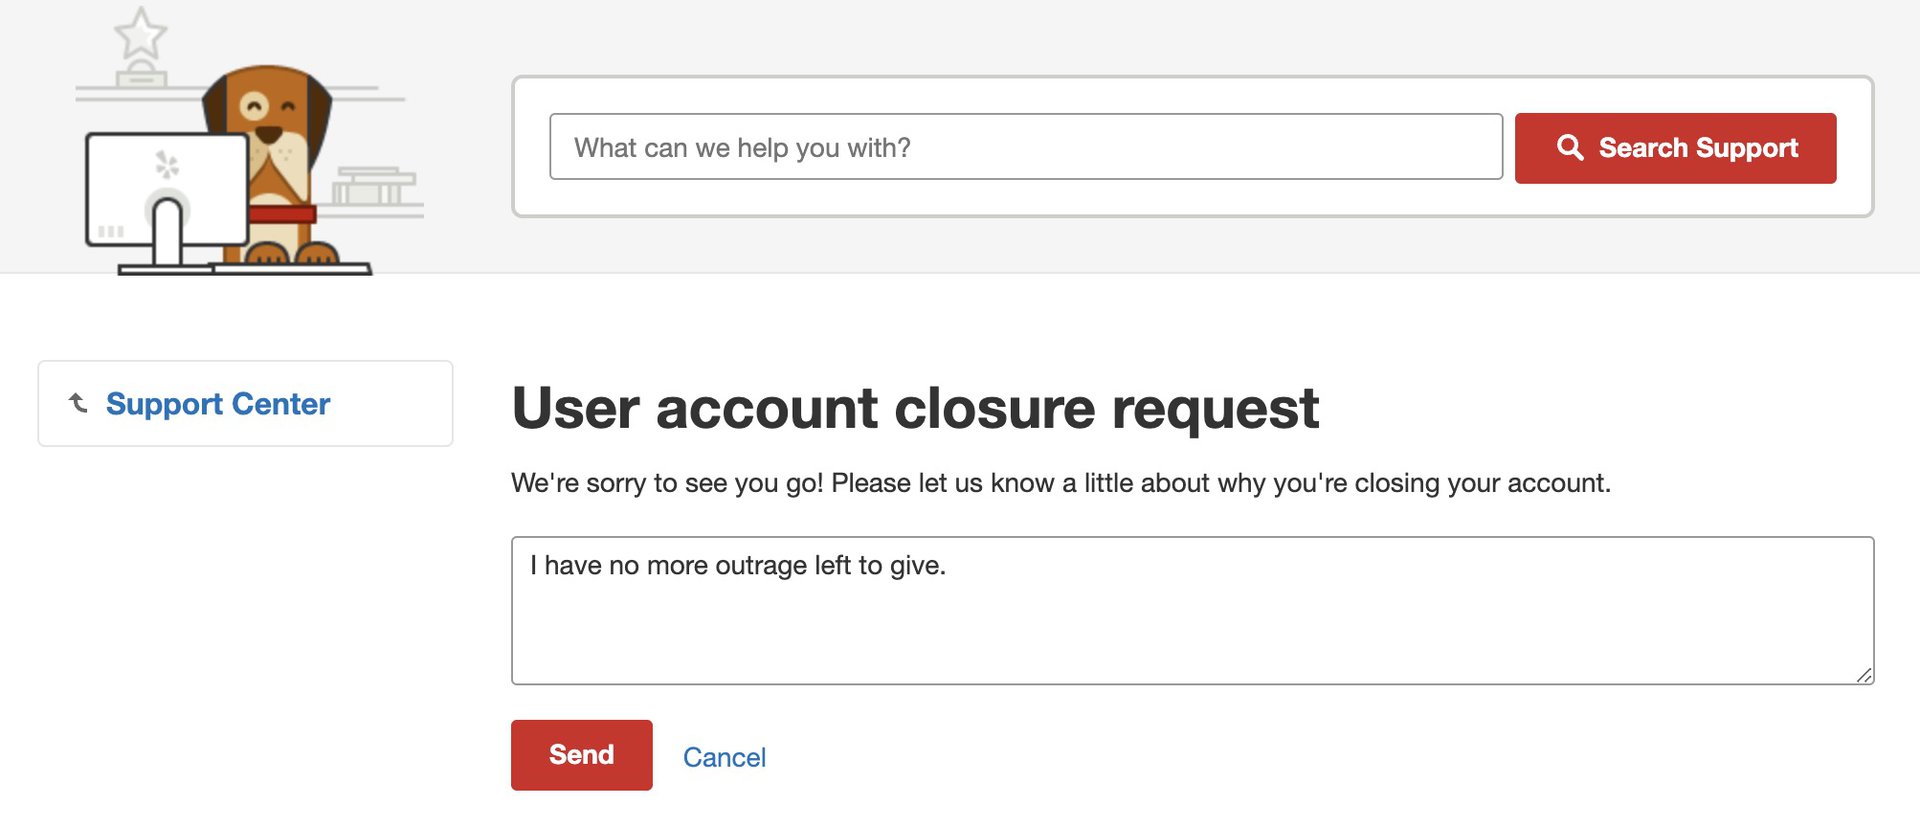The image size is (1920, 827).
Task: Click the textarea resize handle corner
Action: pos(1864,676)
